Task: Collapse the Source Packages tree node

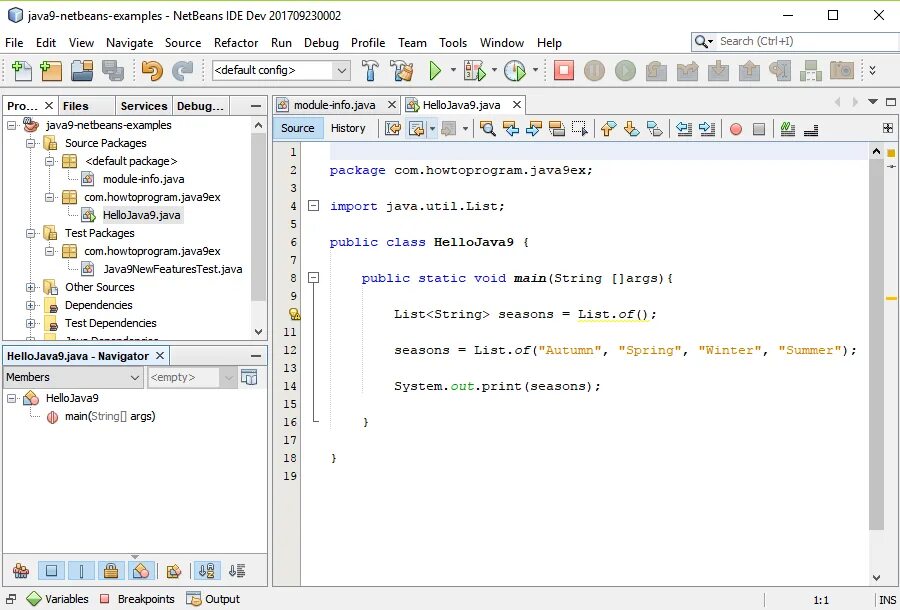Action: tap(30, 143)
